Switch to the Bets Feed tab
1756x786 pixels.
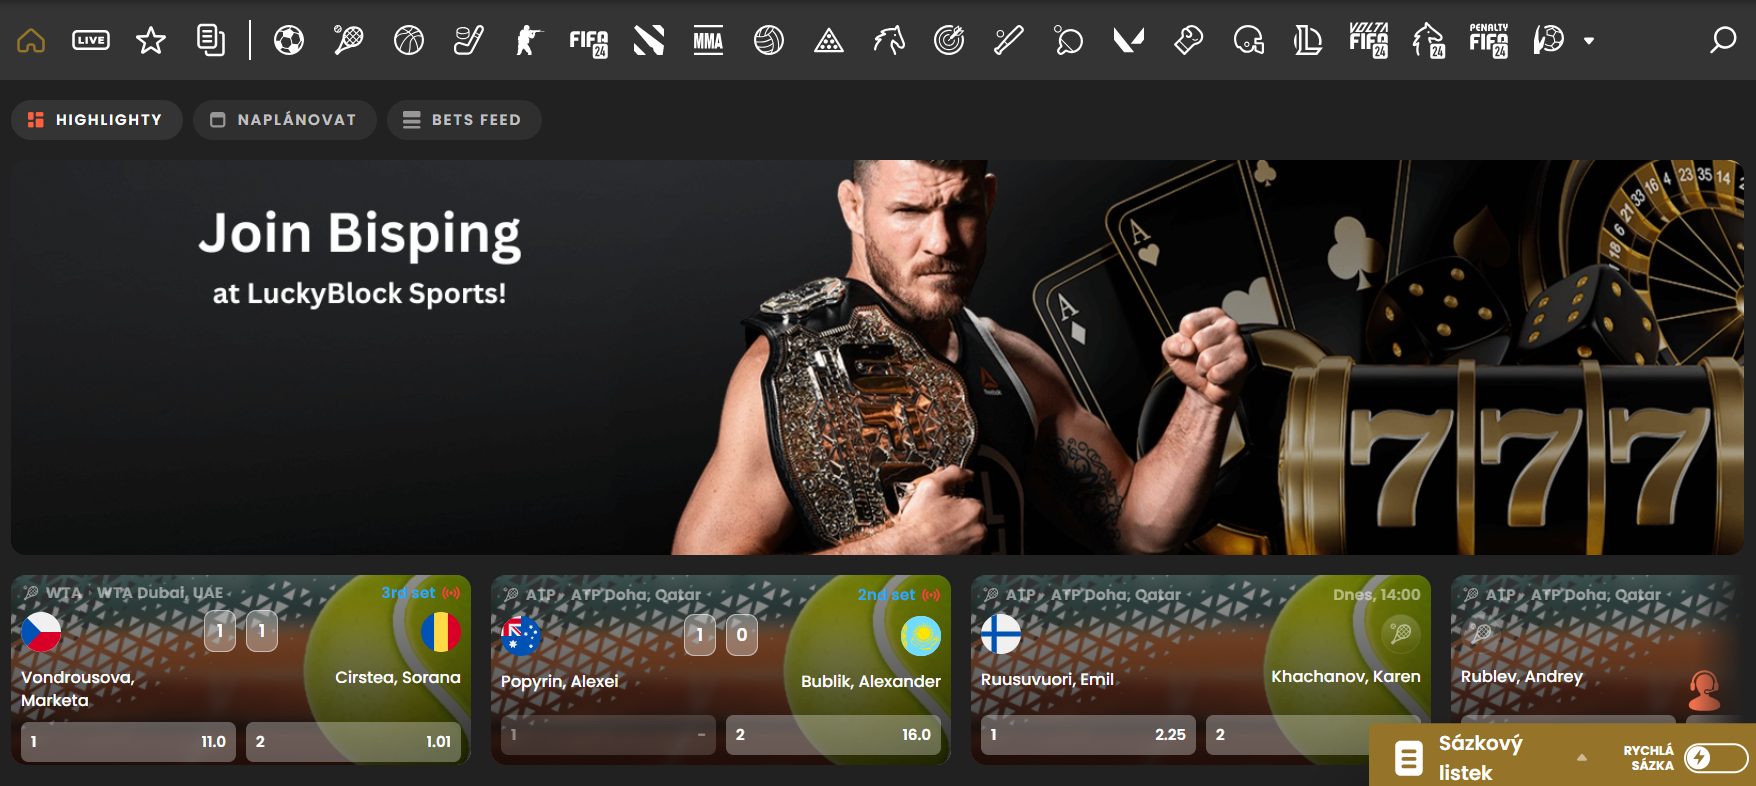(464, 120)
